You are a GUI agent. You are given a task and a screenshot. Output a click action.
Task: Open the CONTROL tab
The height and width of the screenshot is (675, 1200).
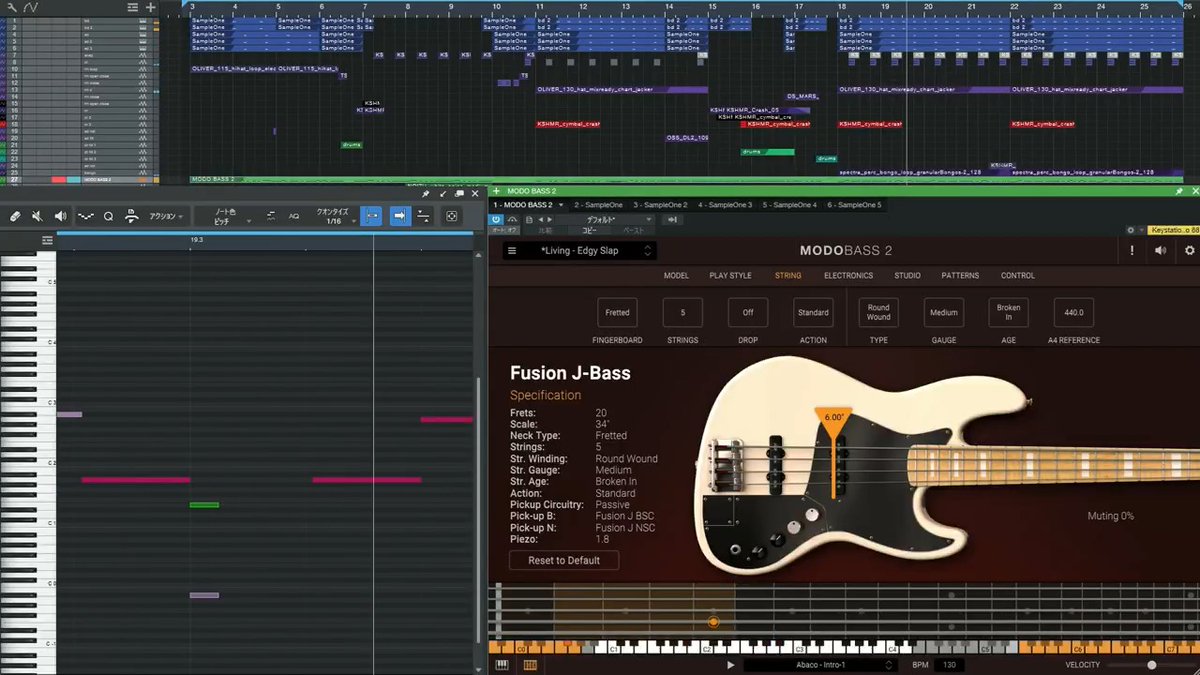point(1018,276)
